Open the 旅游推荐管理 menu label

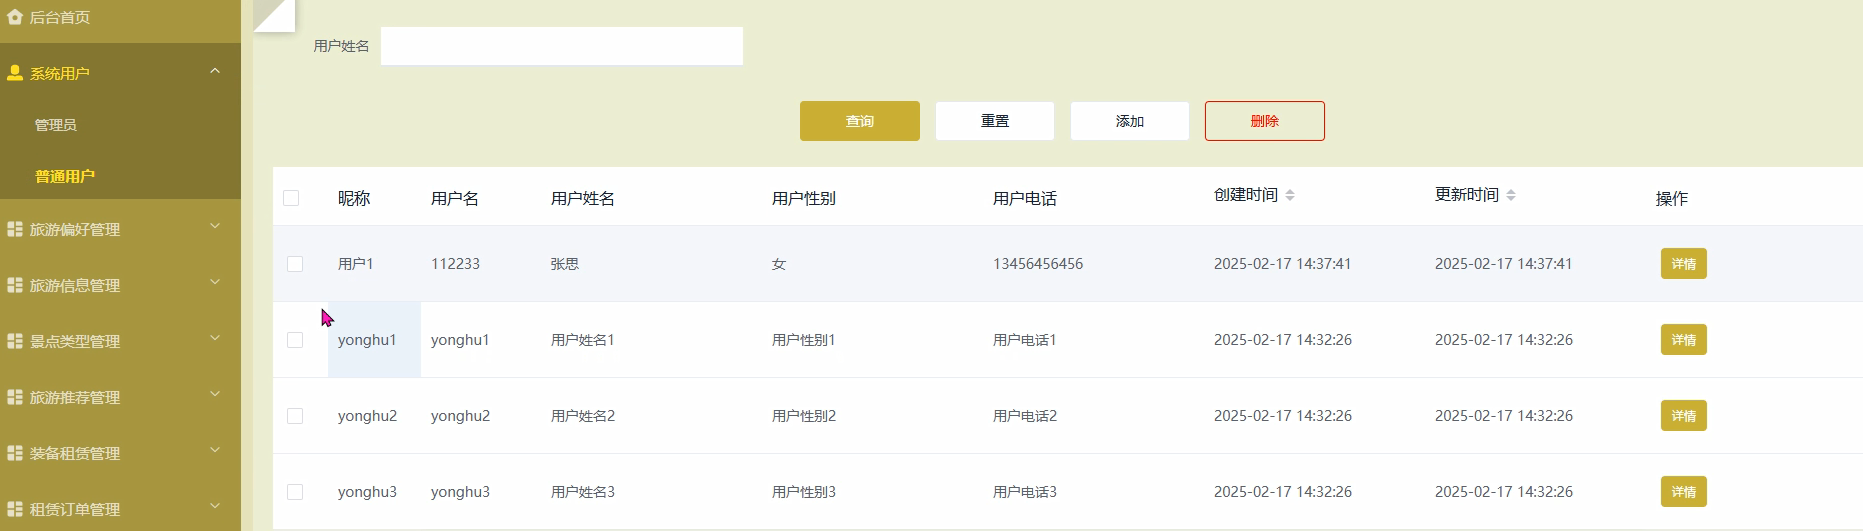[75, 398]
